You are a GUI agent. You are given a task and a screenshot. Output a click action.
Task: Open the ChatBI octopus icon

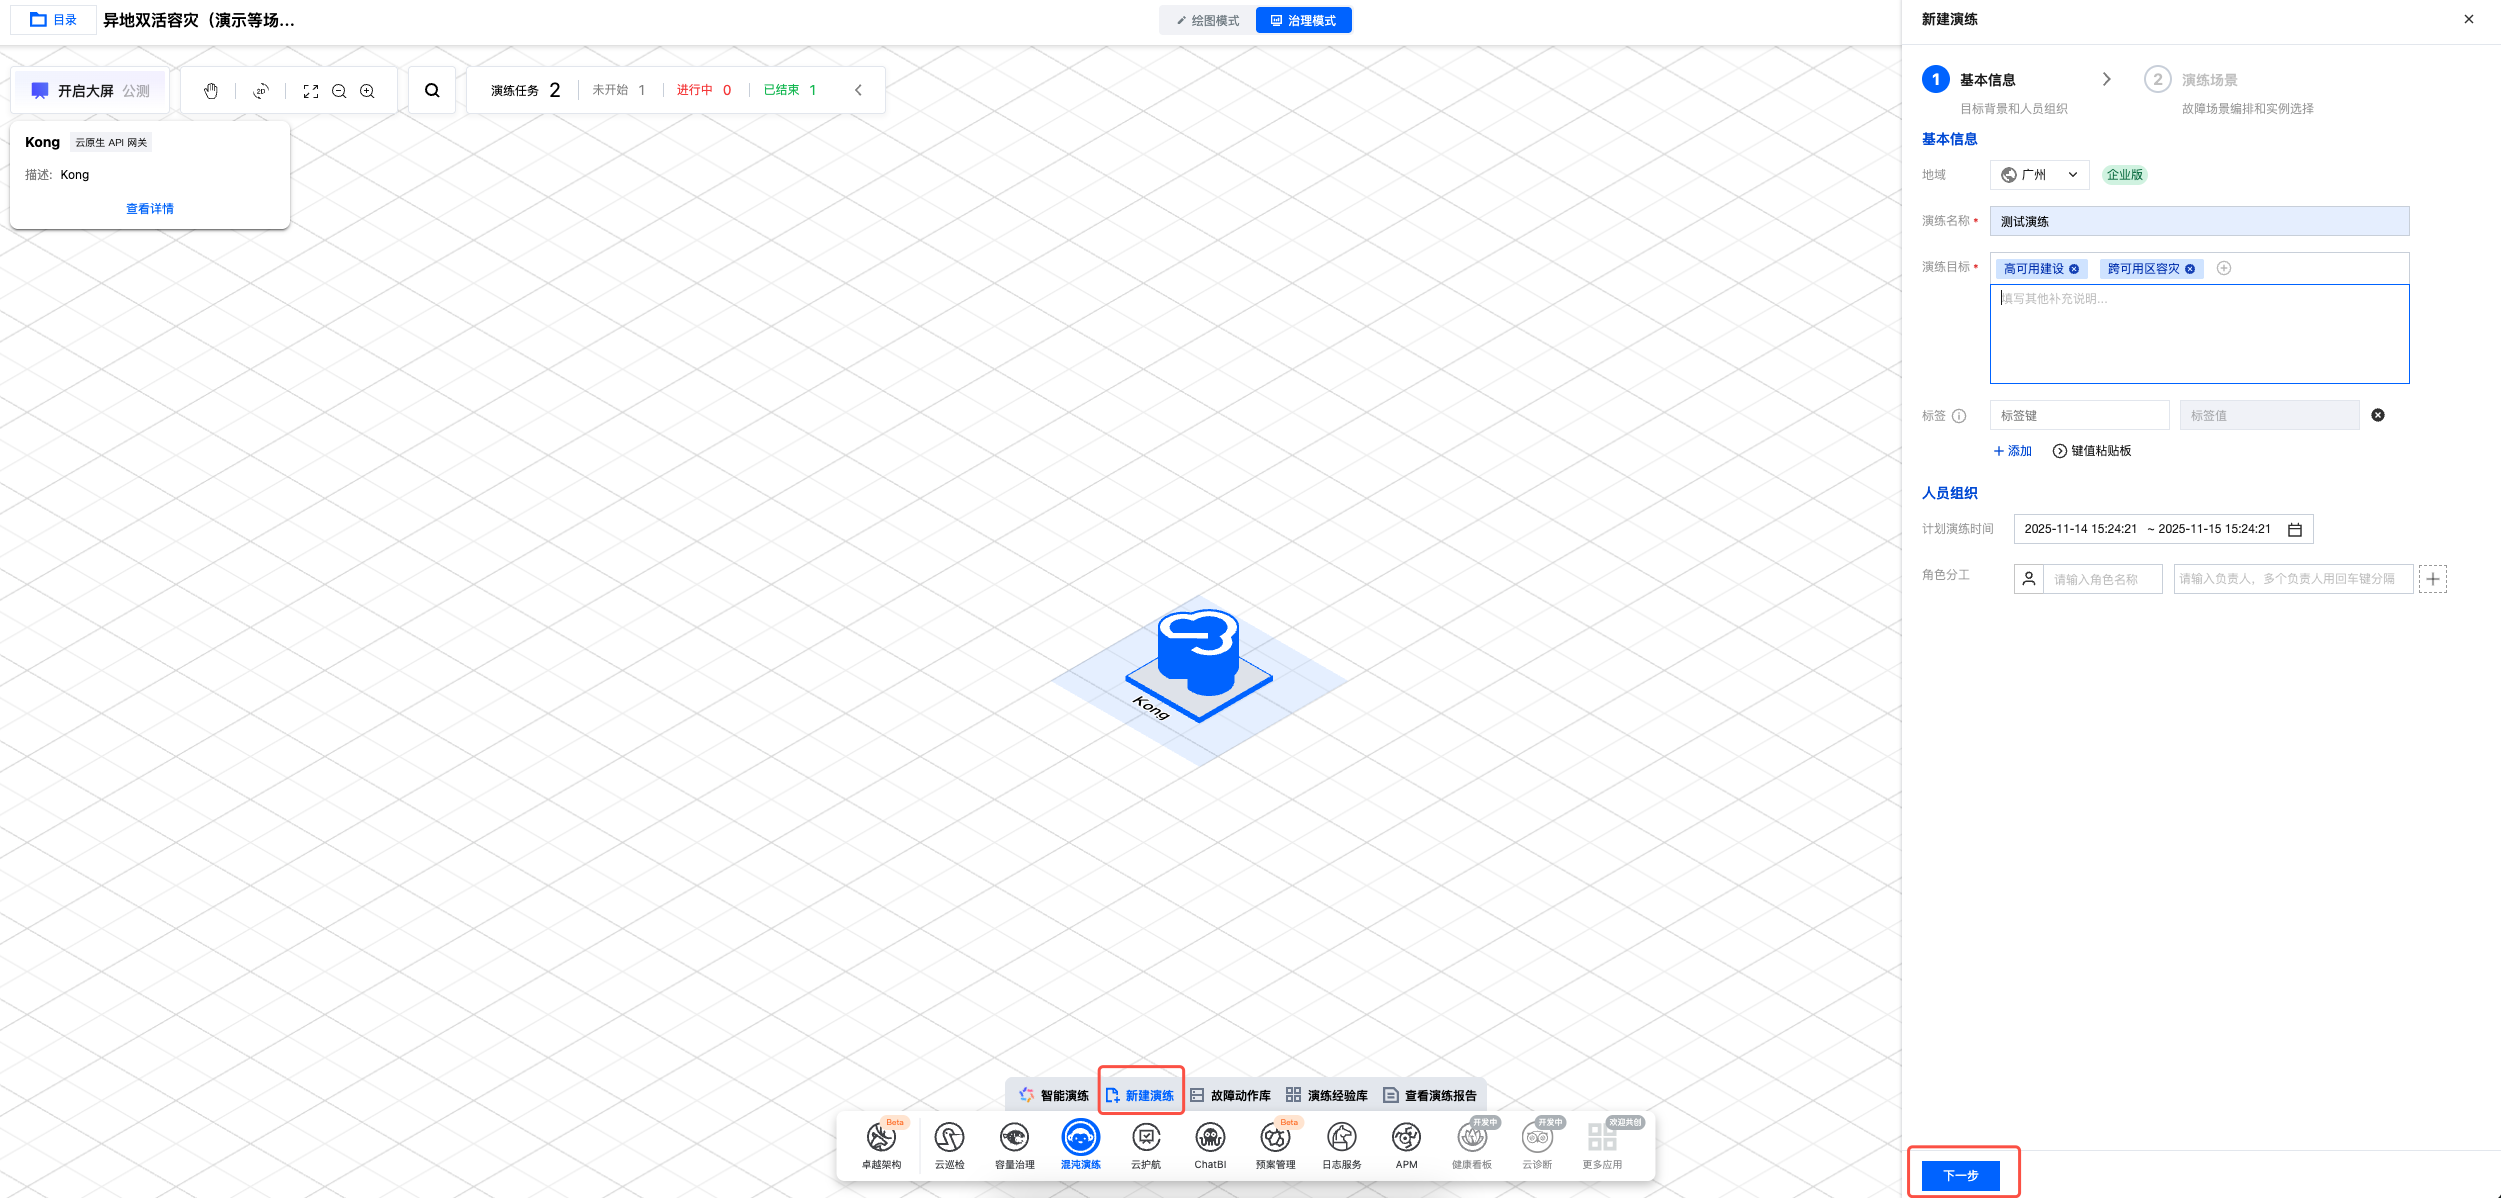1210,1138
